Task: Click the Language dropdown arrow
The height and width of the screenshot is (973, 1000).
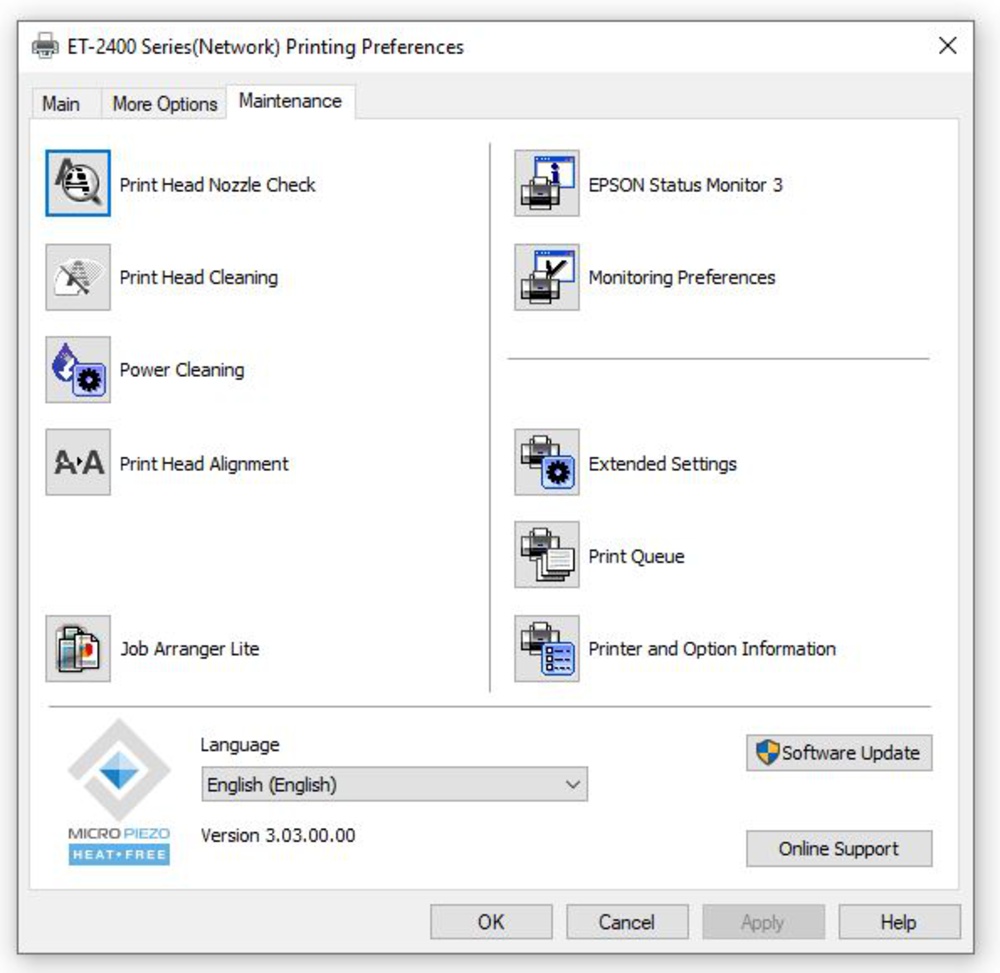Action: tap(573, 785)
